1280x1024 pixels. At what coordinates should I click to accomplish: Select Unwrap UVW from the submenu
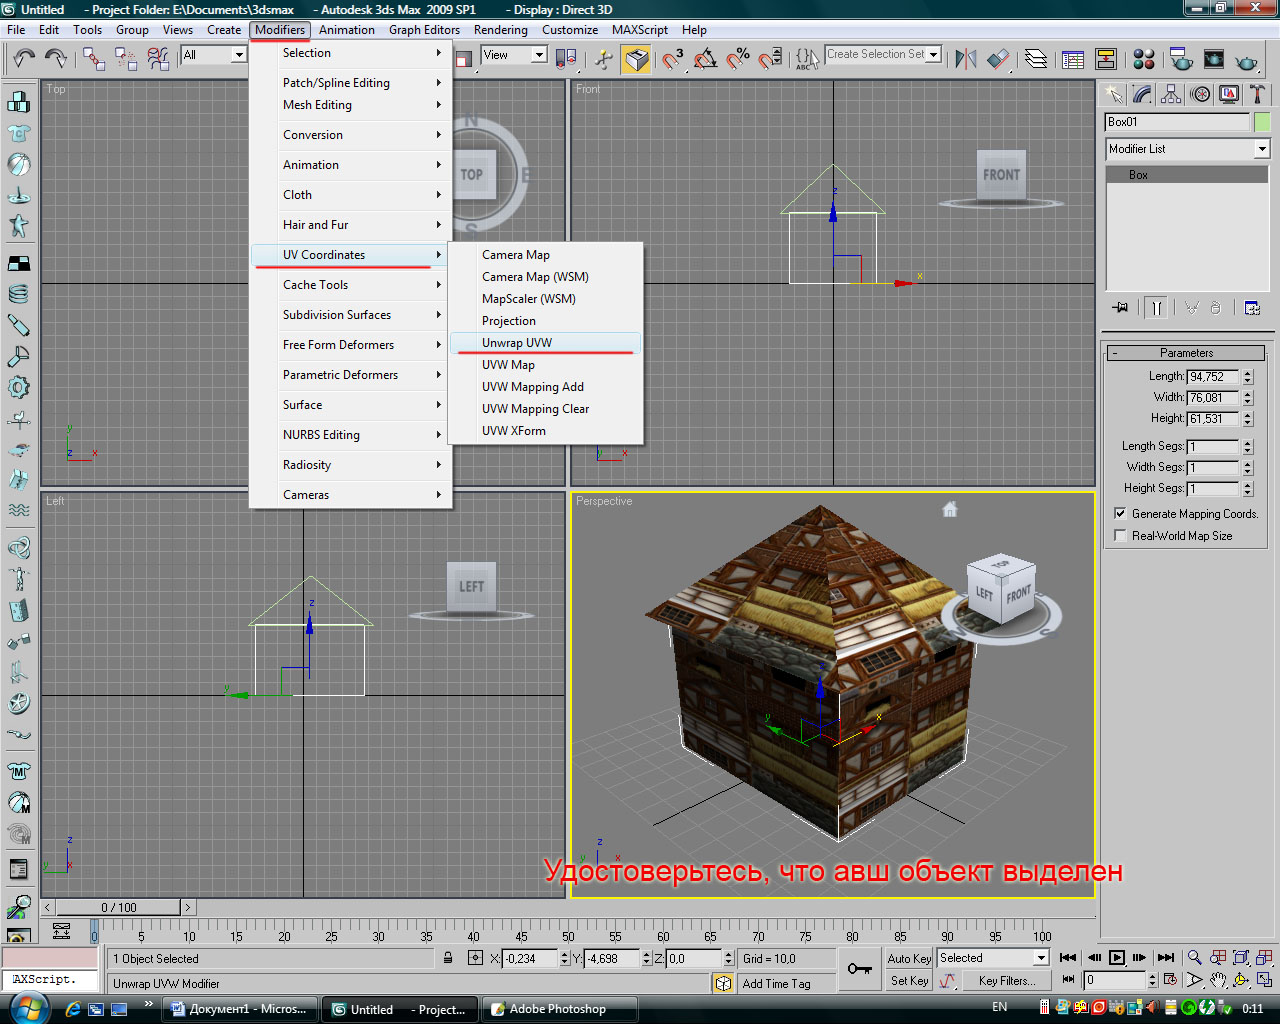[517, 343]
